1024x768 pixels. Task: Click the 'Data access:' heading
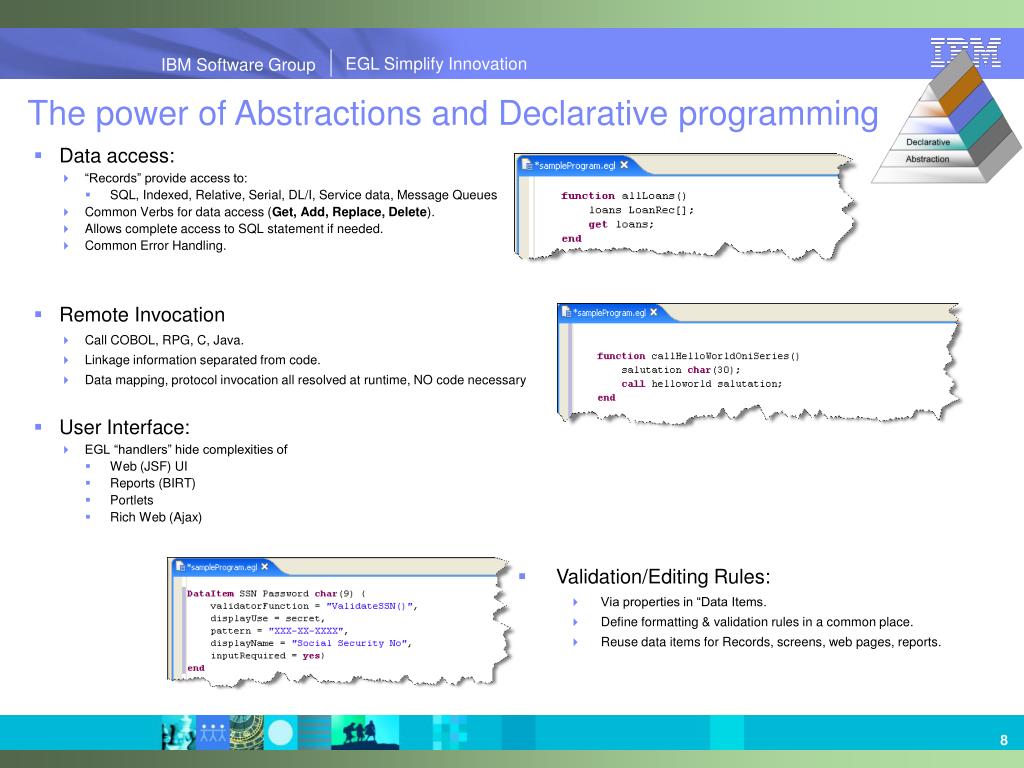[117, 155]
